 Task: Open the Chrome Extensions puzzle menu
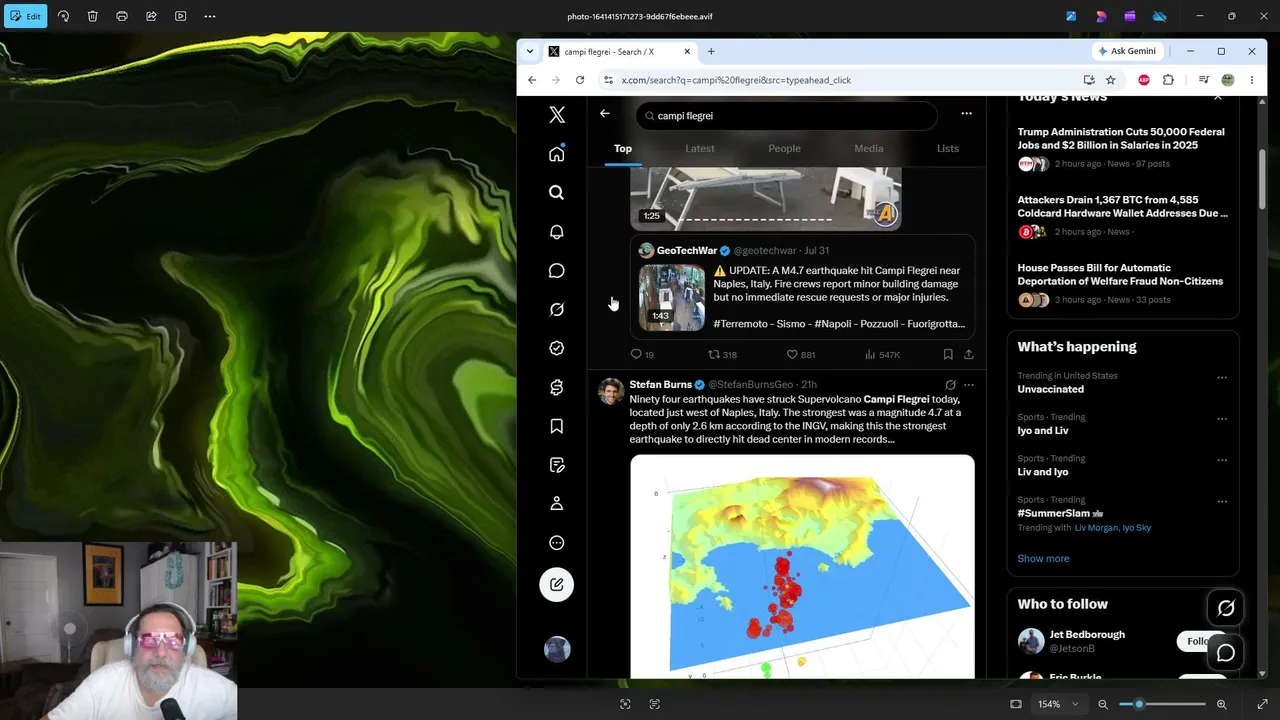tap(1168, 80)
